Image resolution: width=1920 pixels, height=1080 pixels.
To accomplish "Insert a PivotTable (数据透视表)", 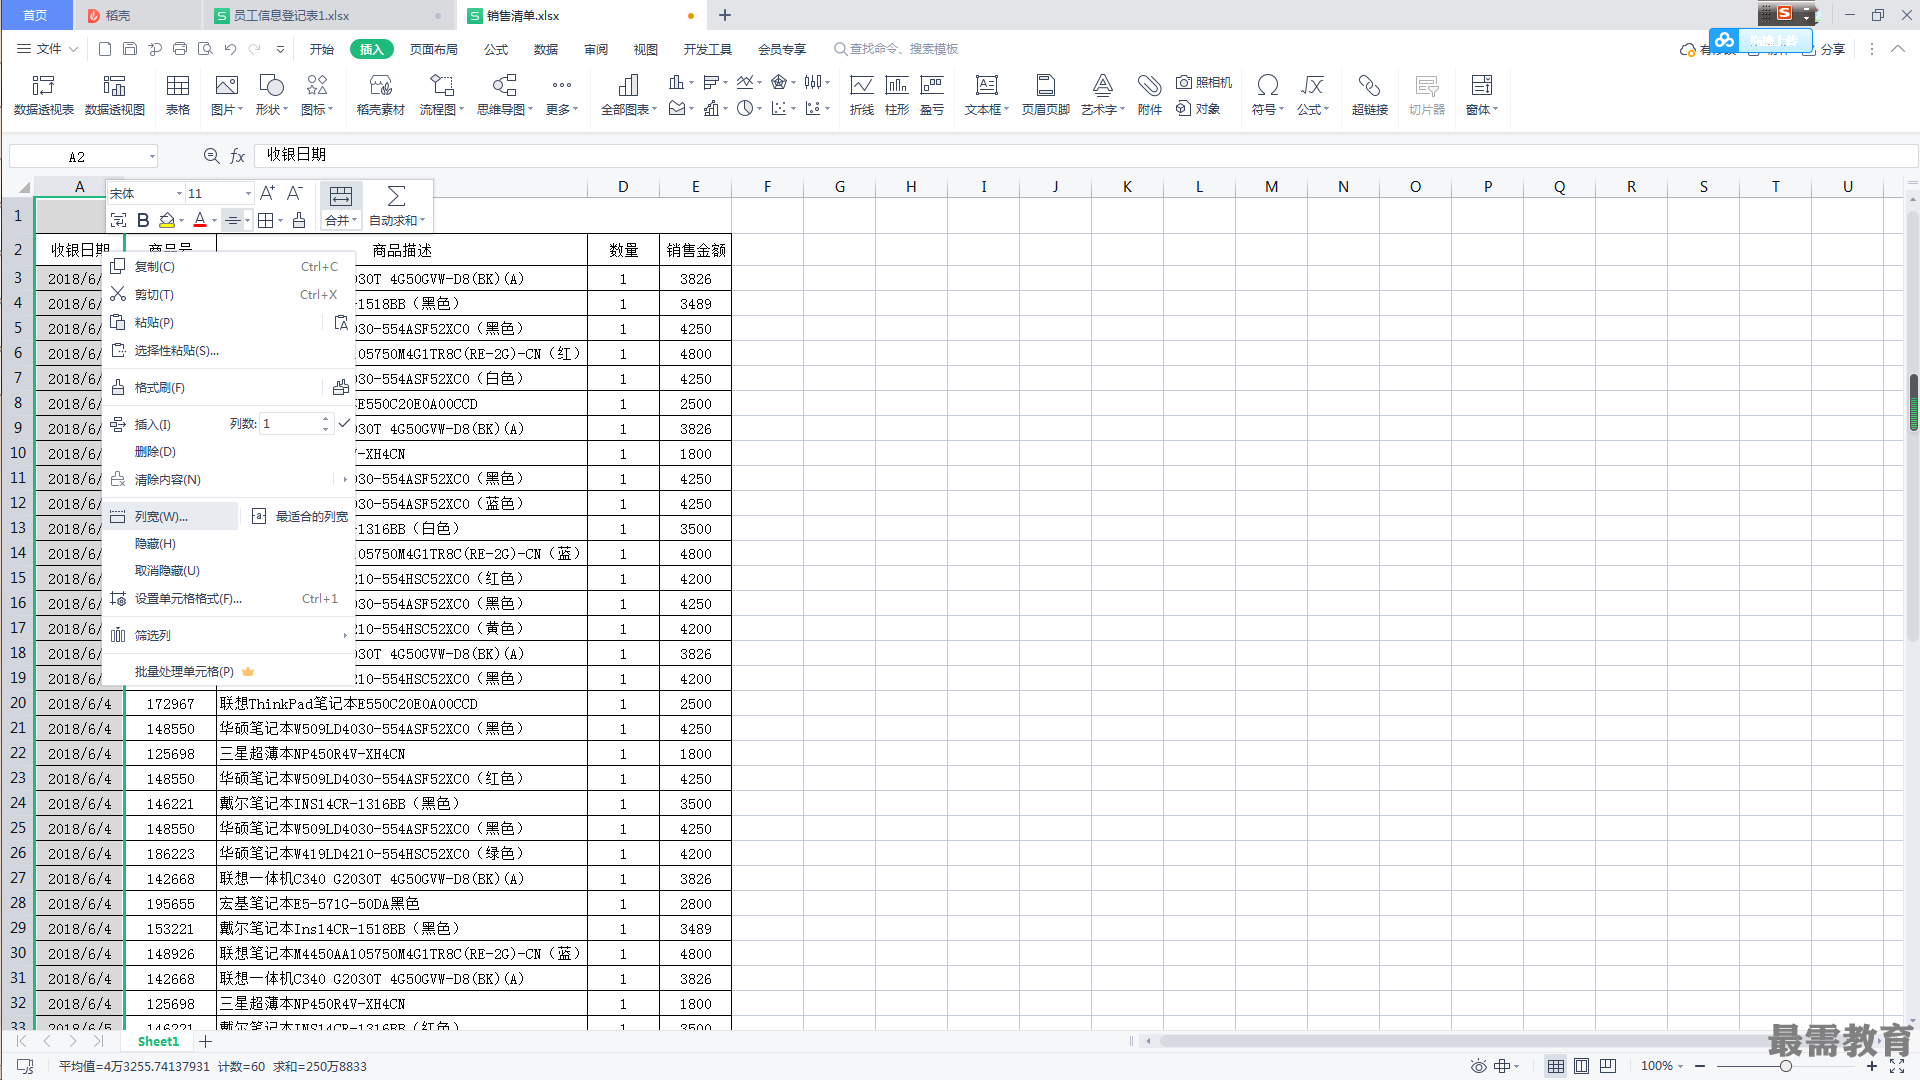I will tap(43, 95).
